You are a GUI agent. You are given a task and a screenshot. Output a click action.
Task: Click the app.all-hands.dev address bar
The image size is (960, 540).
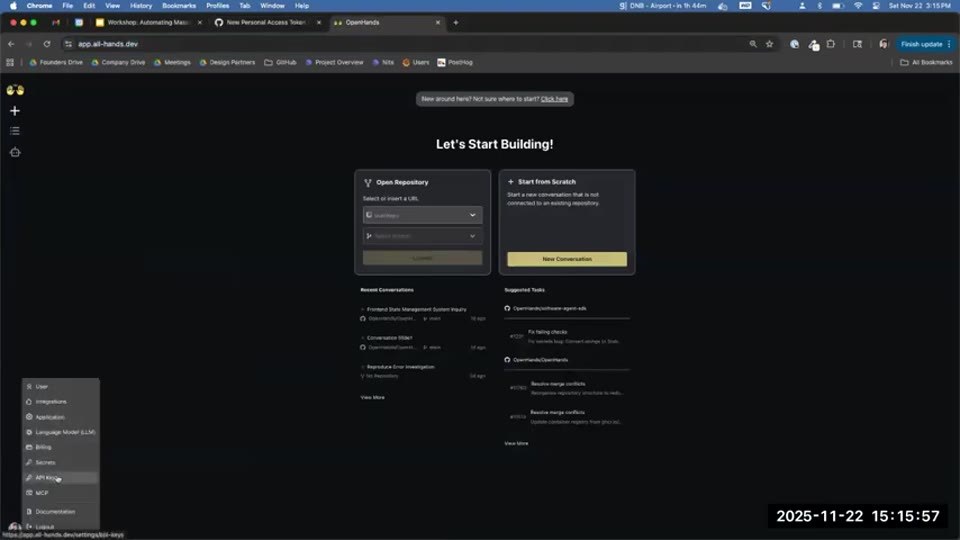[404, 44]
